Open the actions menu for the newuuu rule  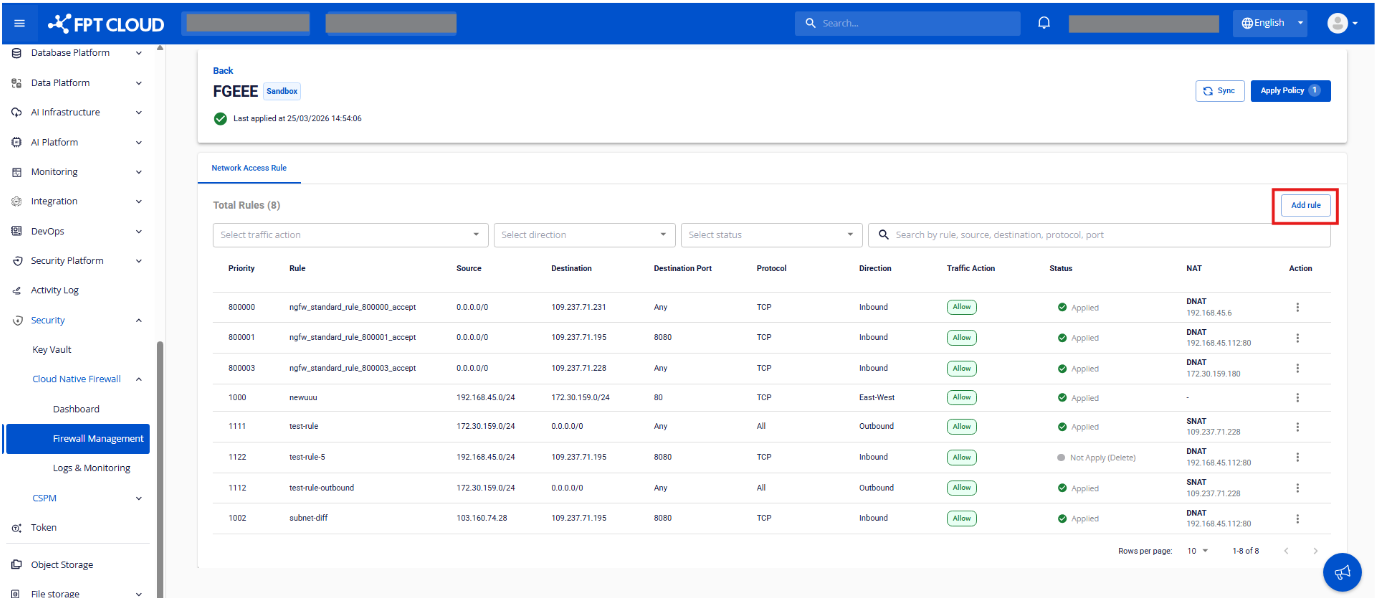coord(1298,397)
